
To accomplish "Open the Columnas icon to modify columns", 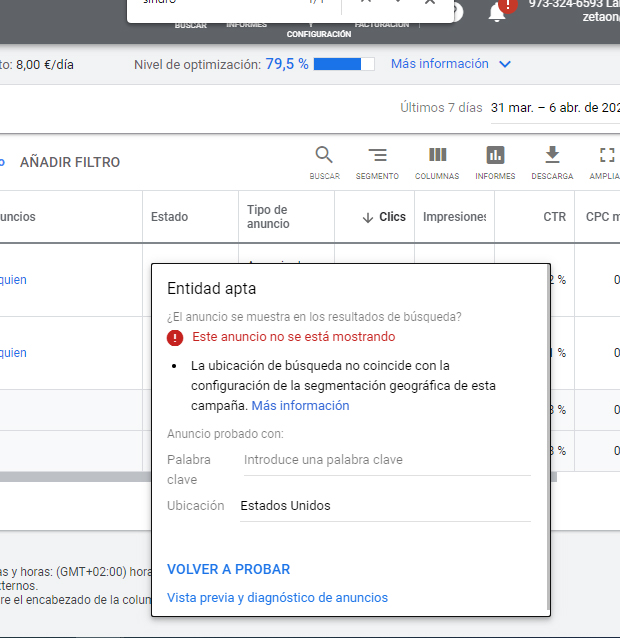I will (x=437, y=157).
